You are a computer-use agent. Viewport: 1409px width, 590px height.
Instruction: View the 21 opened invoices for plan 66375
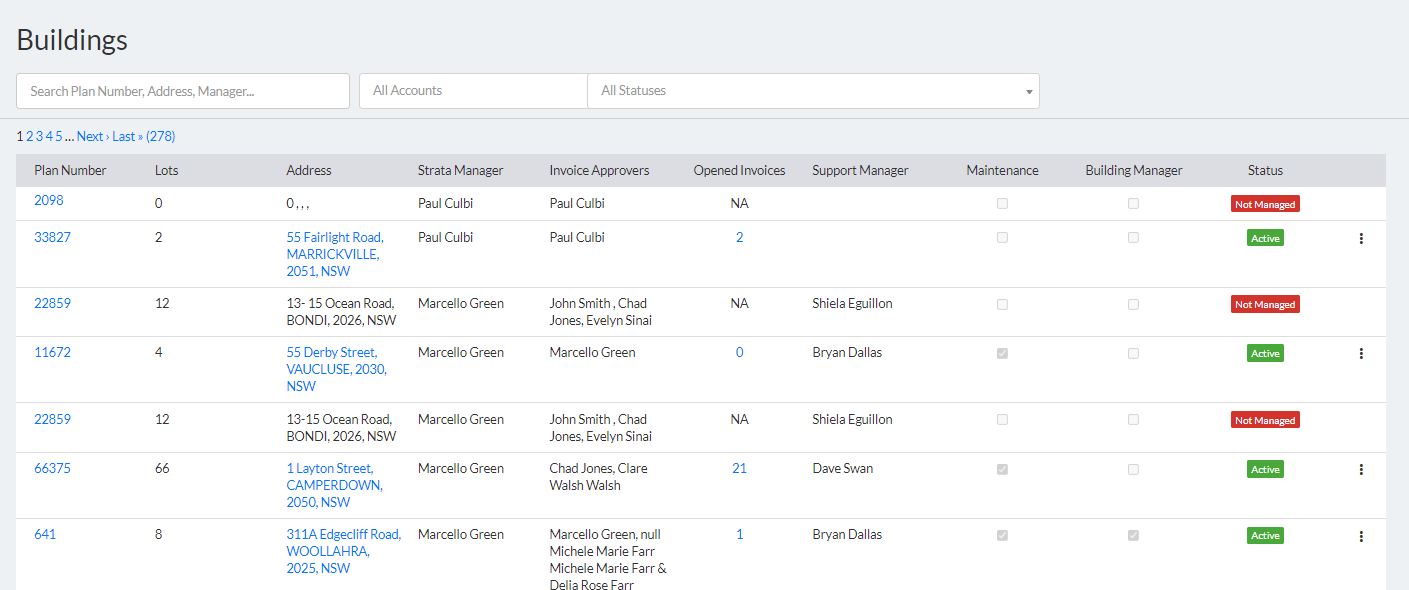(x=739, y=468)
